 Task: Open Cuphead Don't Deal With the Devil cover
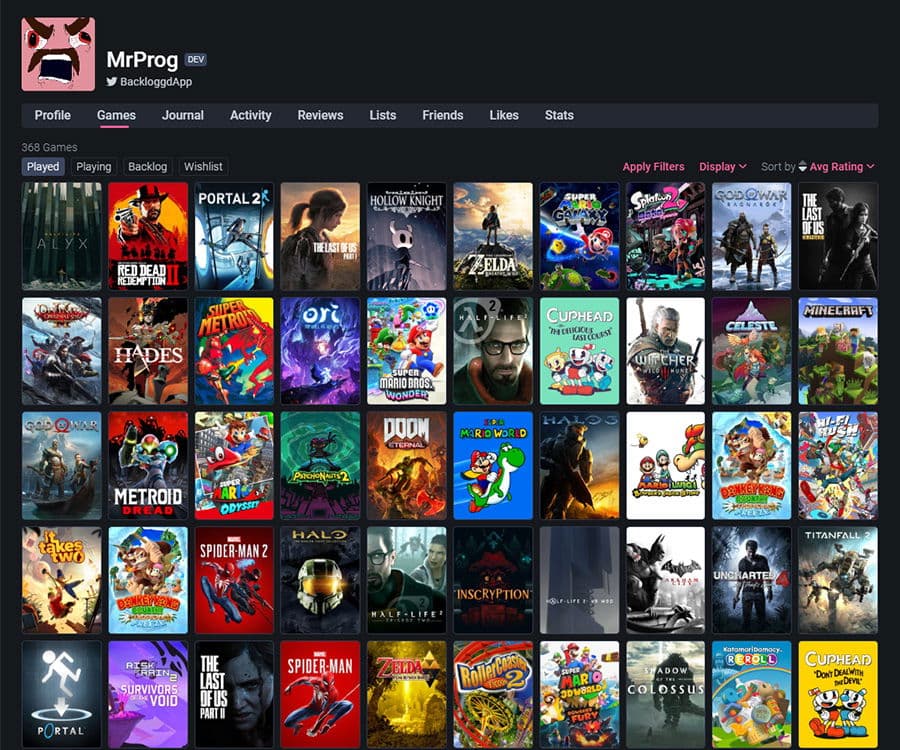[x=838, y=695]
